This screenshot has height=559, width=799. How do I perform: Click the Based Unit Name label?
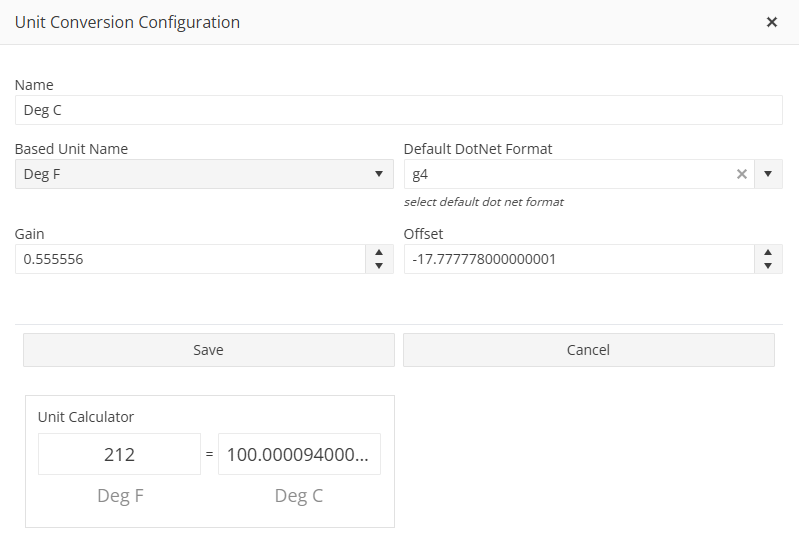tap(71, 149)
